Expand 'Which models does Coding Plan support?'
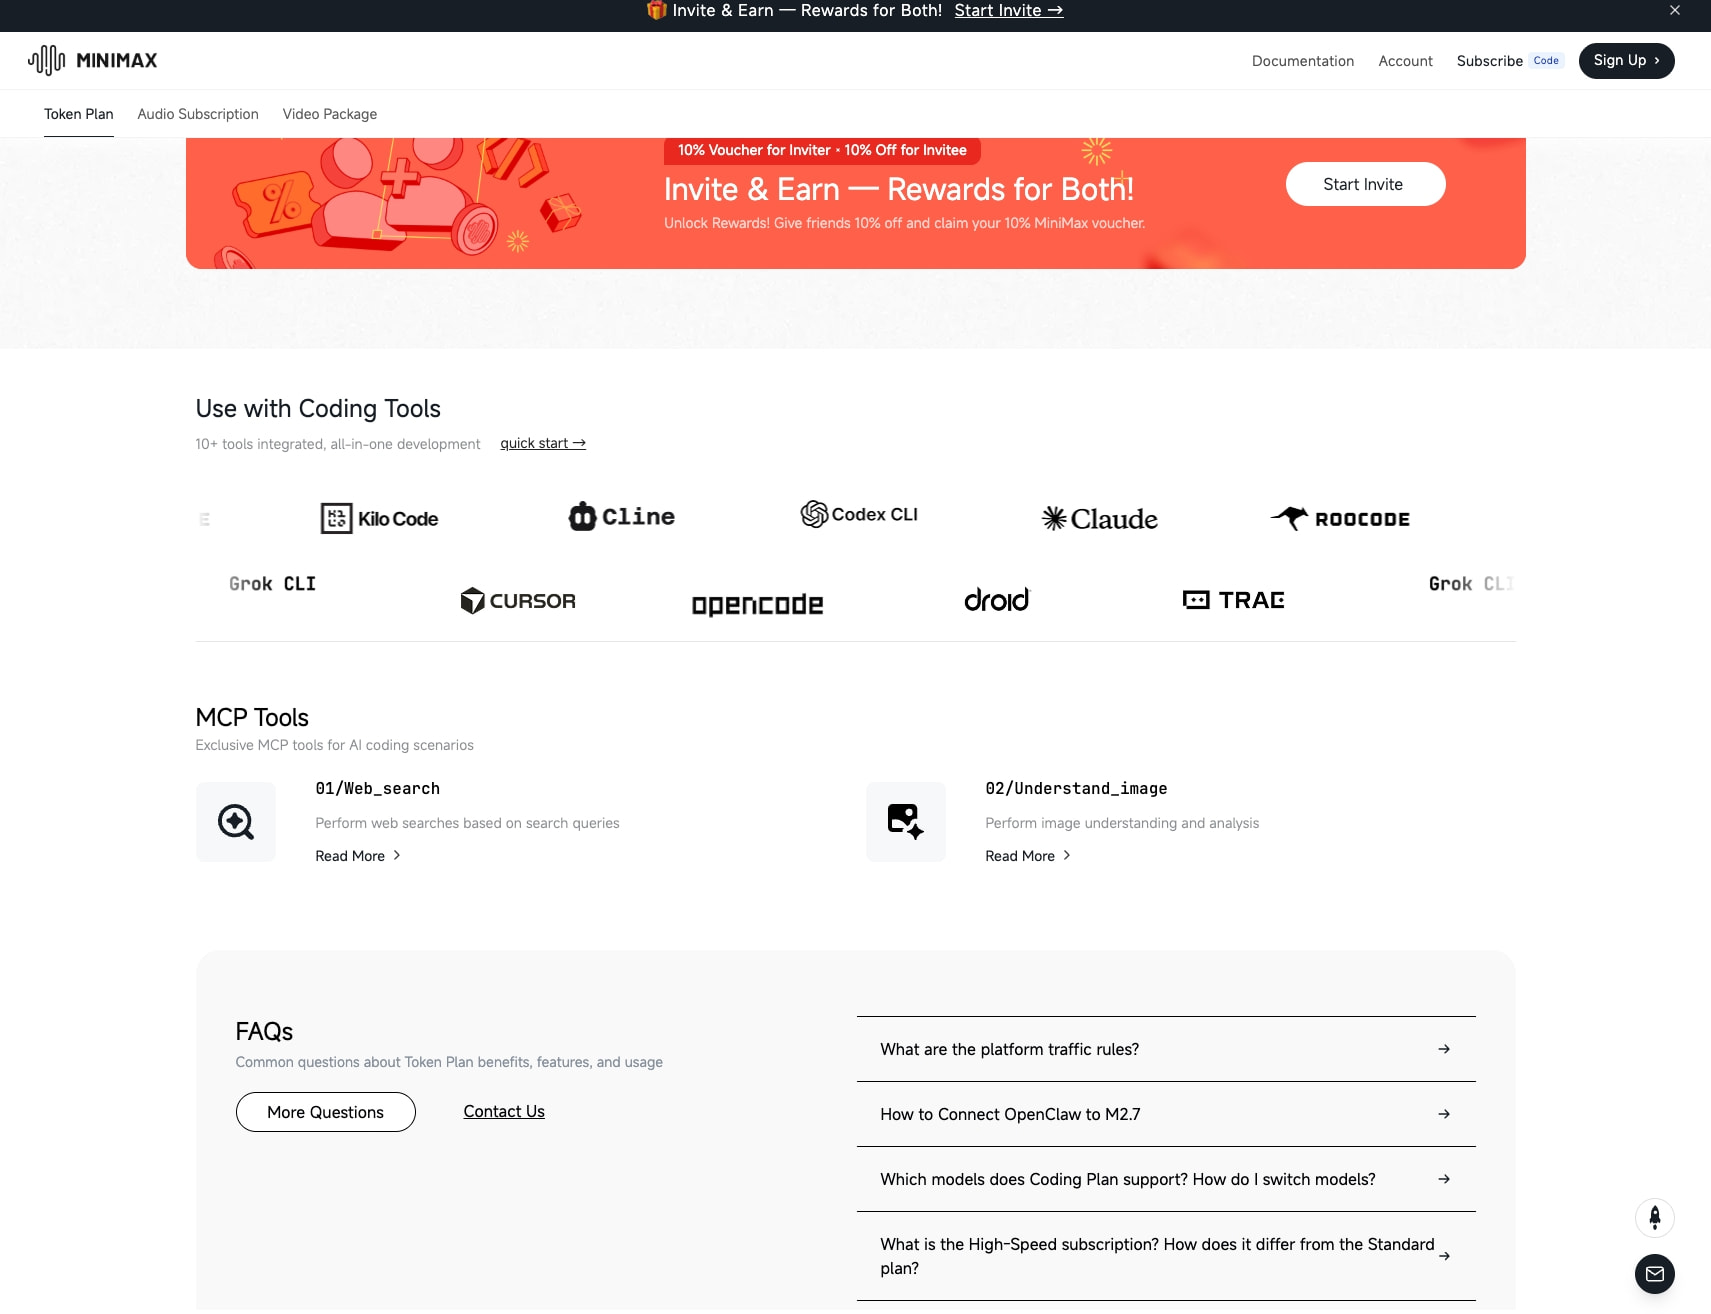 pos(1166,1179)
